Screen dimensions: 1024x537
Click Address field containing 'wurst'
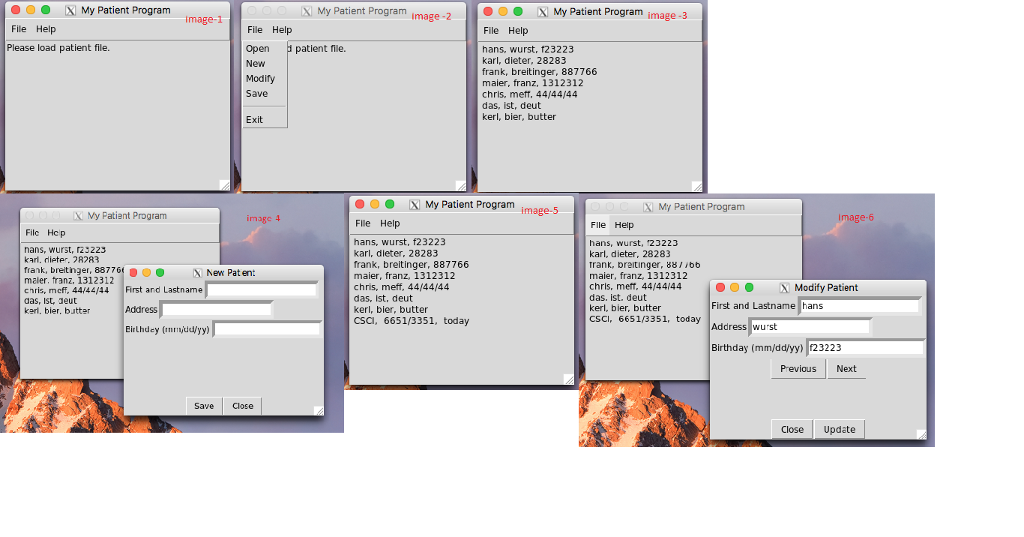pos(810,327)
